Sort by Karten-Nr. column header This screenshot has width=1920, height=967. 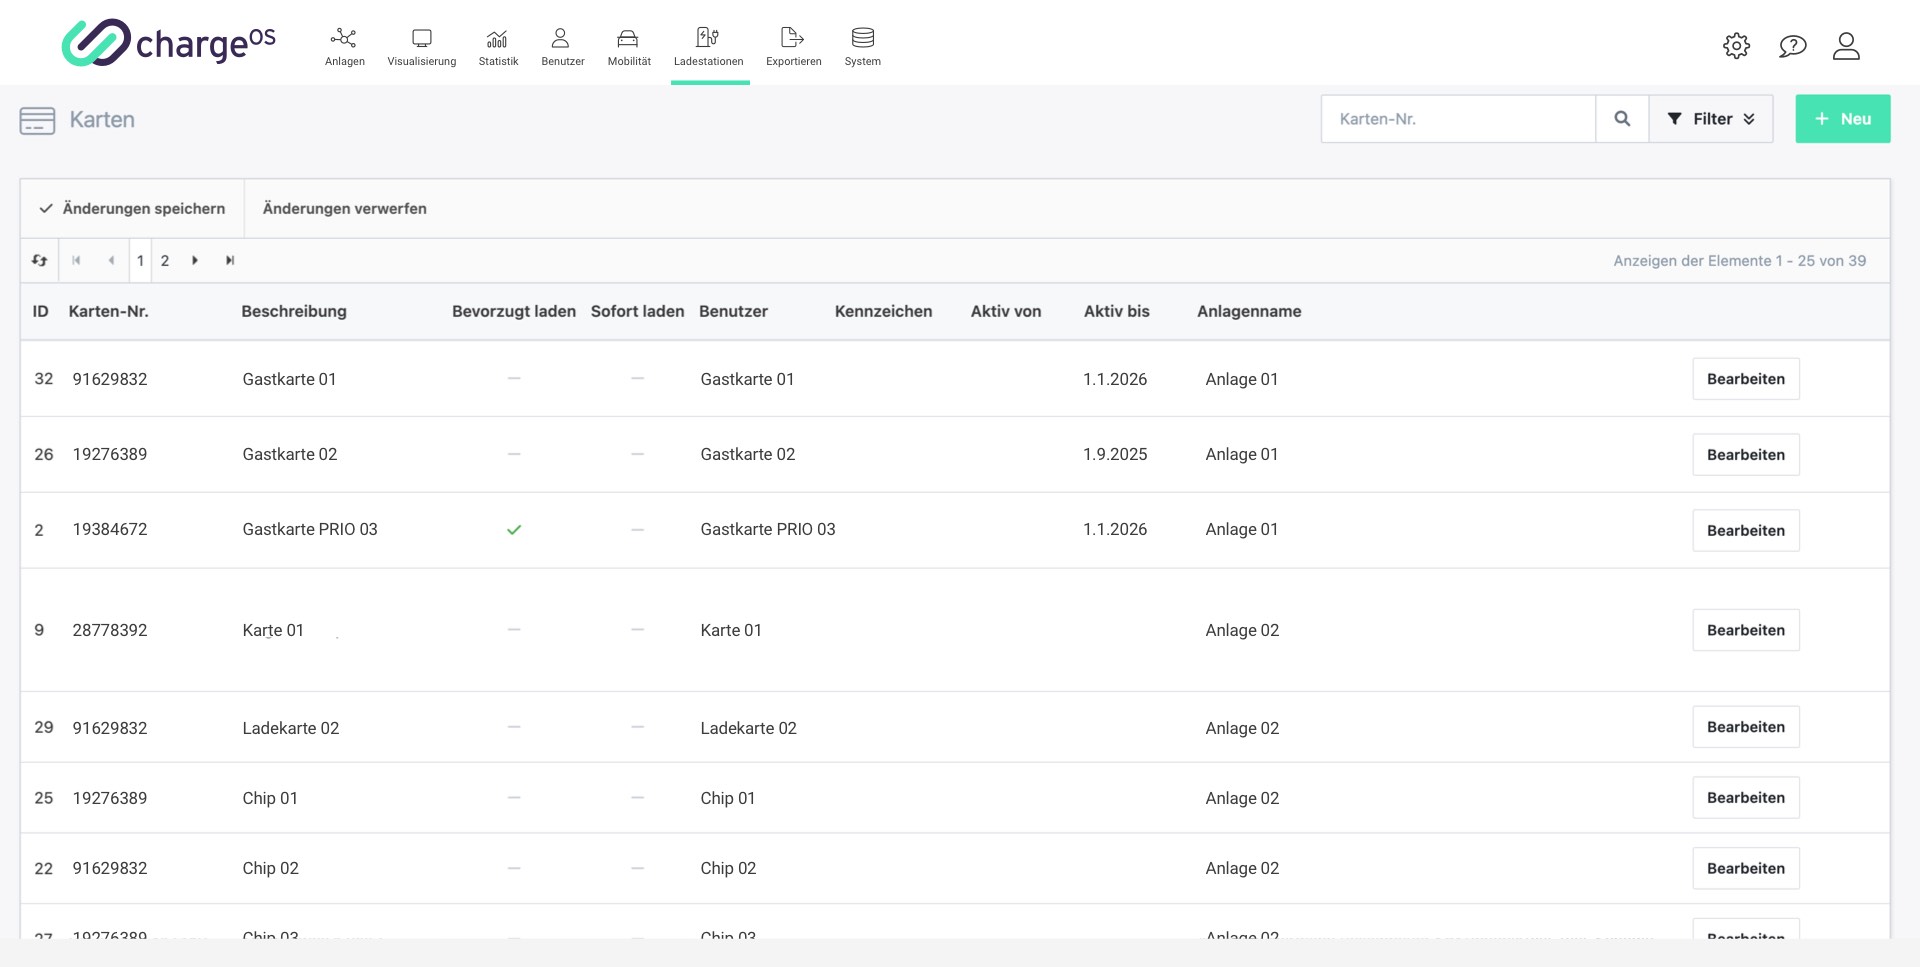pyautogui.click(x=108, y=311)
